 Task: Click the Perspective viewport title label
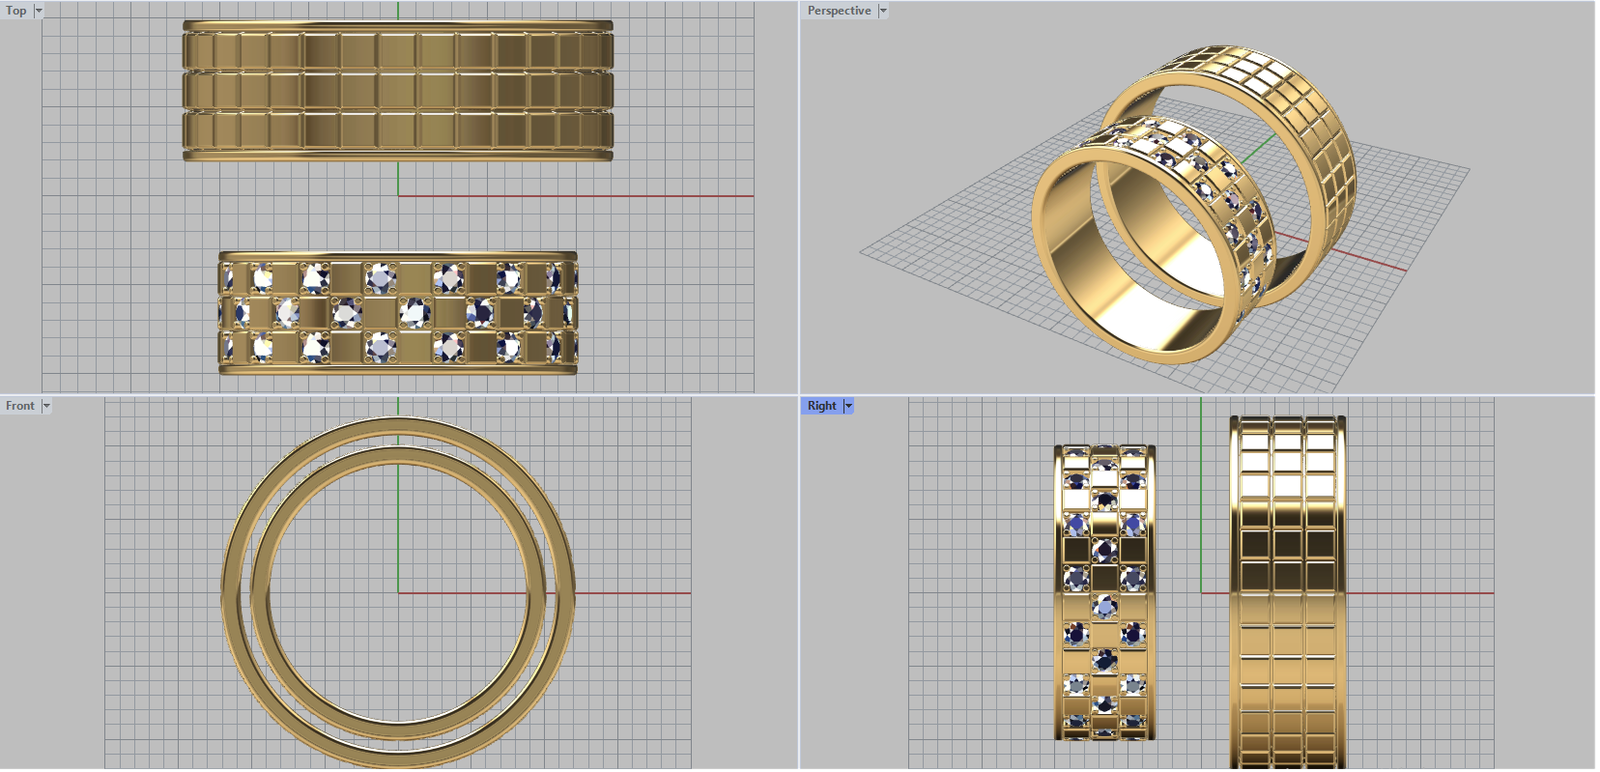coord(838,11)
